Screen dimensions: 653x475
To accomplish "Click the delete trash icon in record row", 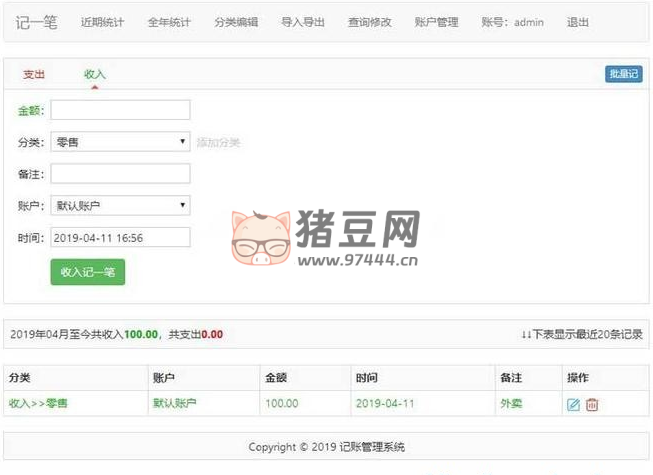I will tap(592, 404).
